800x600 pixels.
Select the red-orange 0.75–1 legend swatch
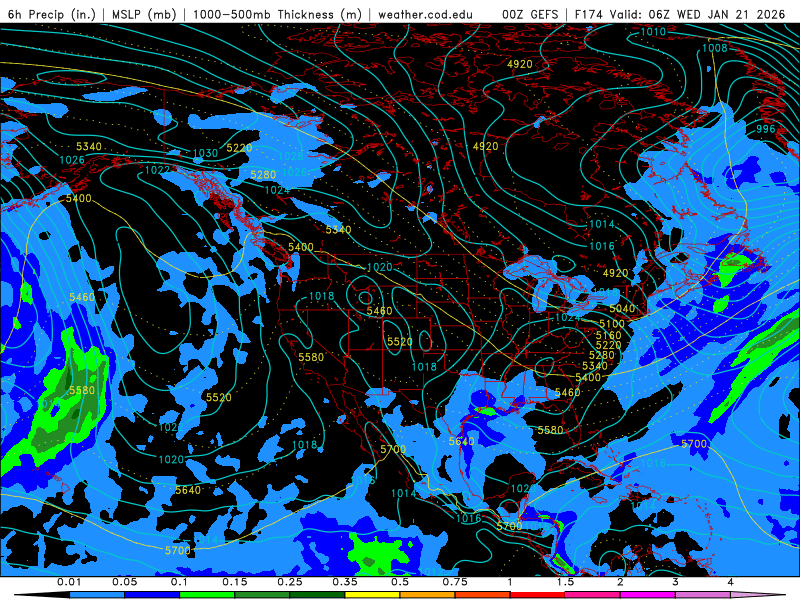tap(483, 595)
